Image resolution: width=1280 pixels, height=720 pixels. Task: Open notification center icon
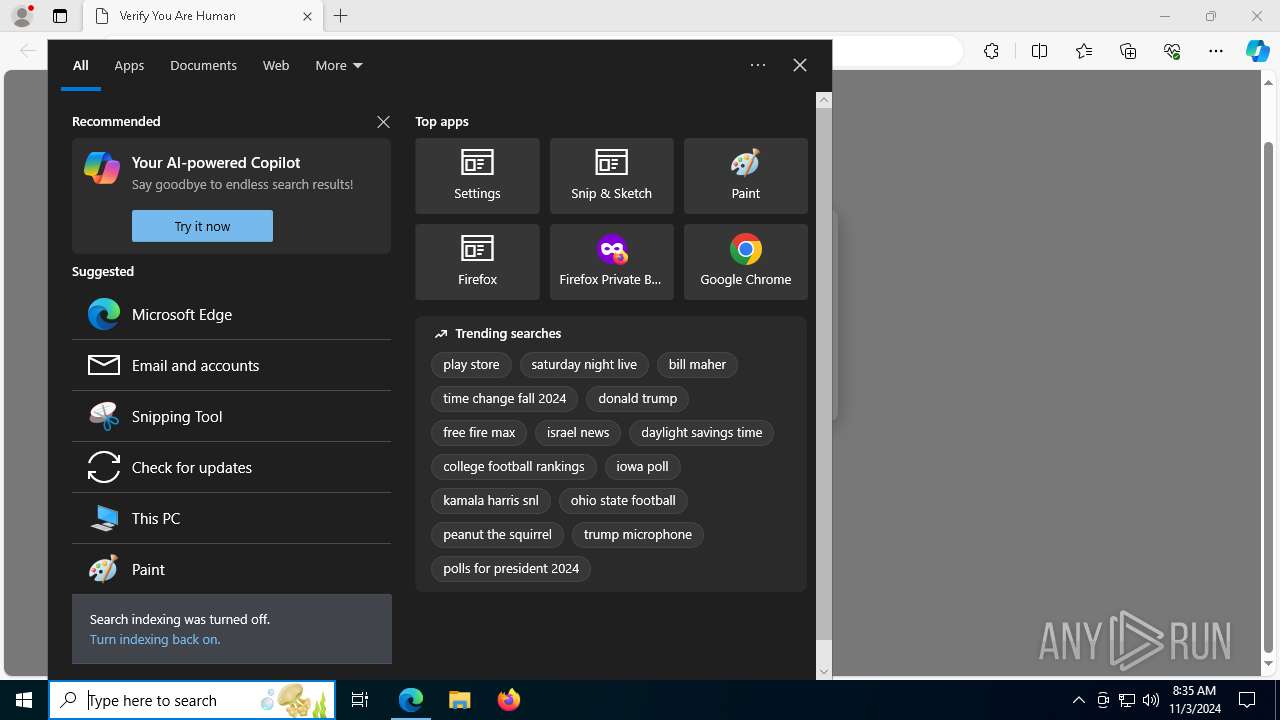1247,700
